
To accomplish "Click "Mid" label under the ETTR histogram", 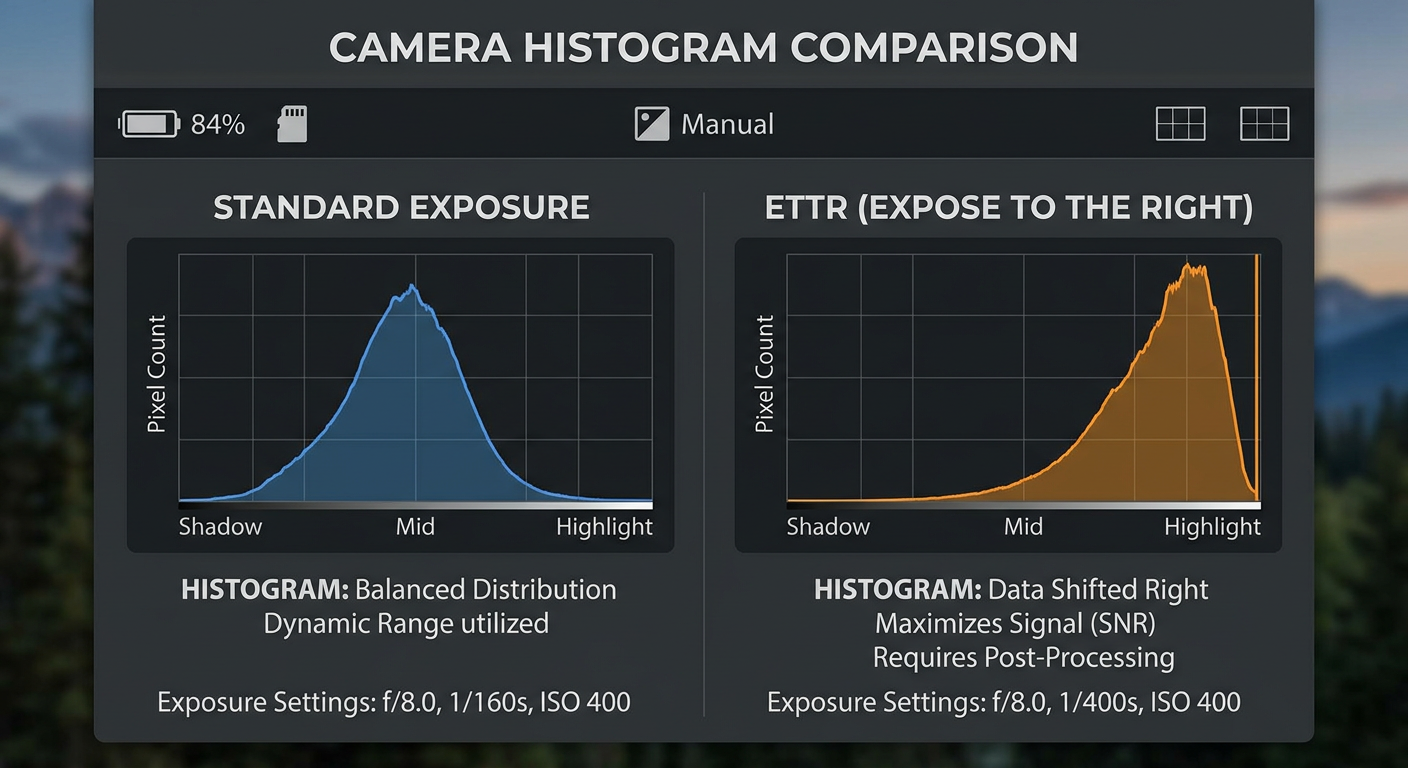I will (1023, 527).
